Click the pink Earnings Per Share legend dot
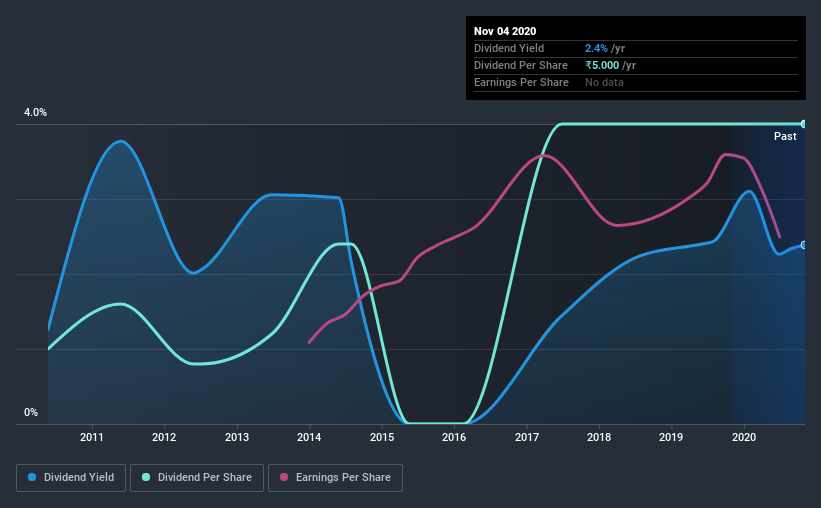 [x=284, y=477]
